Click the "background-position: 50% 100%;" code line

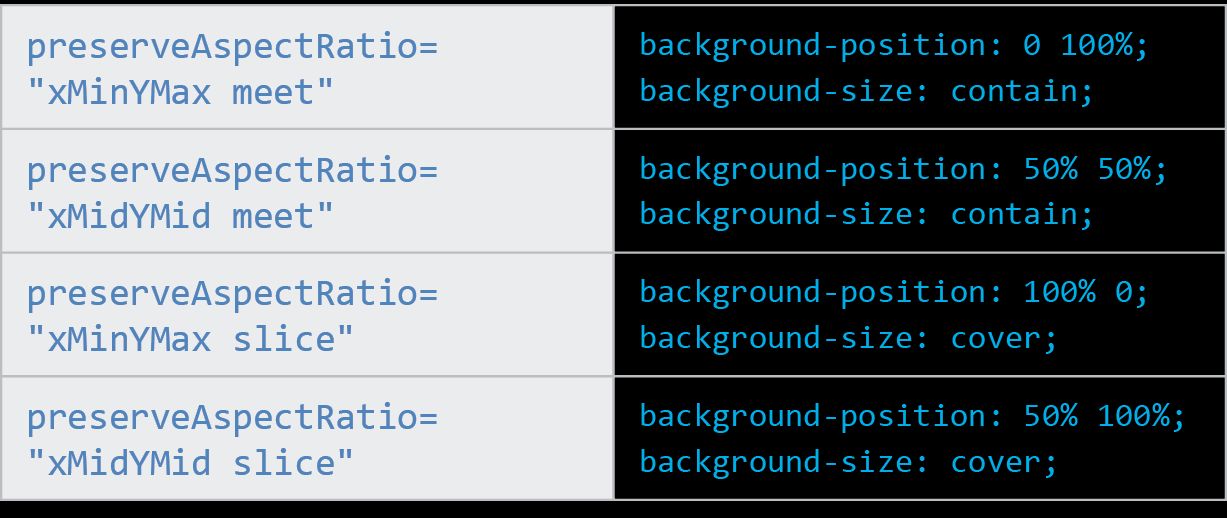click(x=912, y=415)
